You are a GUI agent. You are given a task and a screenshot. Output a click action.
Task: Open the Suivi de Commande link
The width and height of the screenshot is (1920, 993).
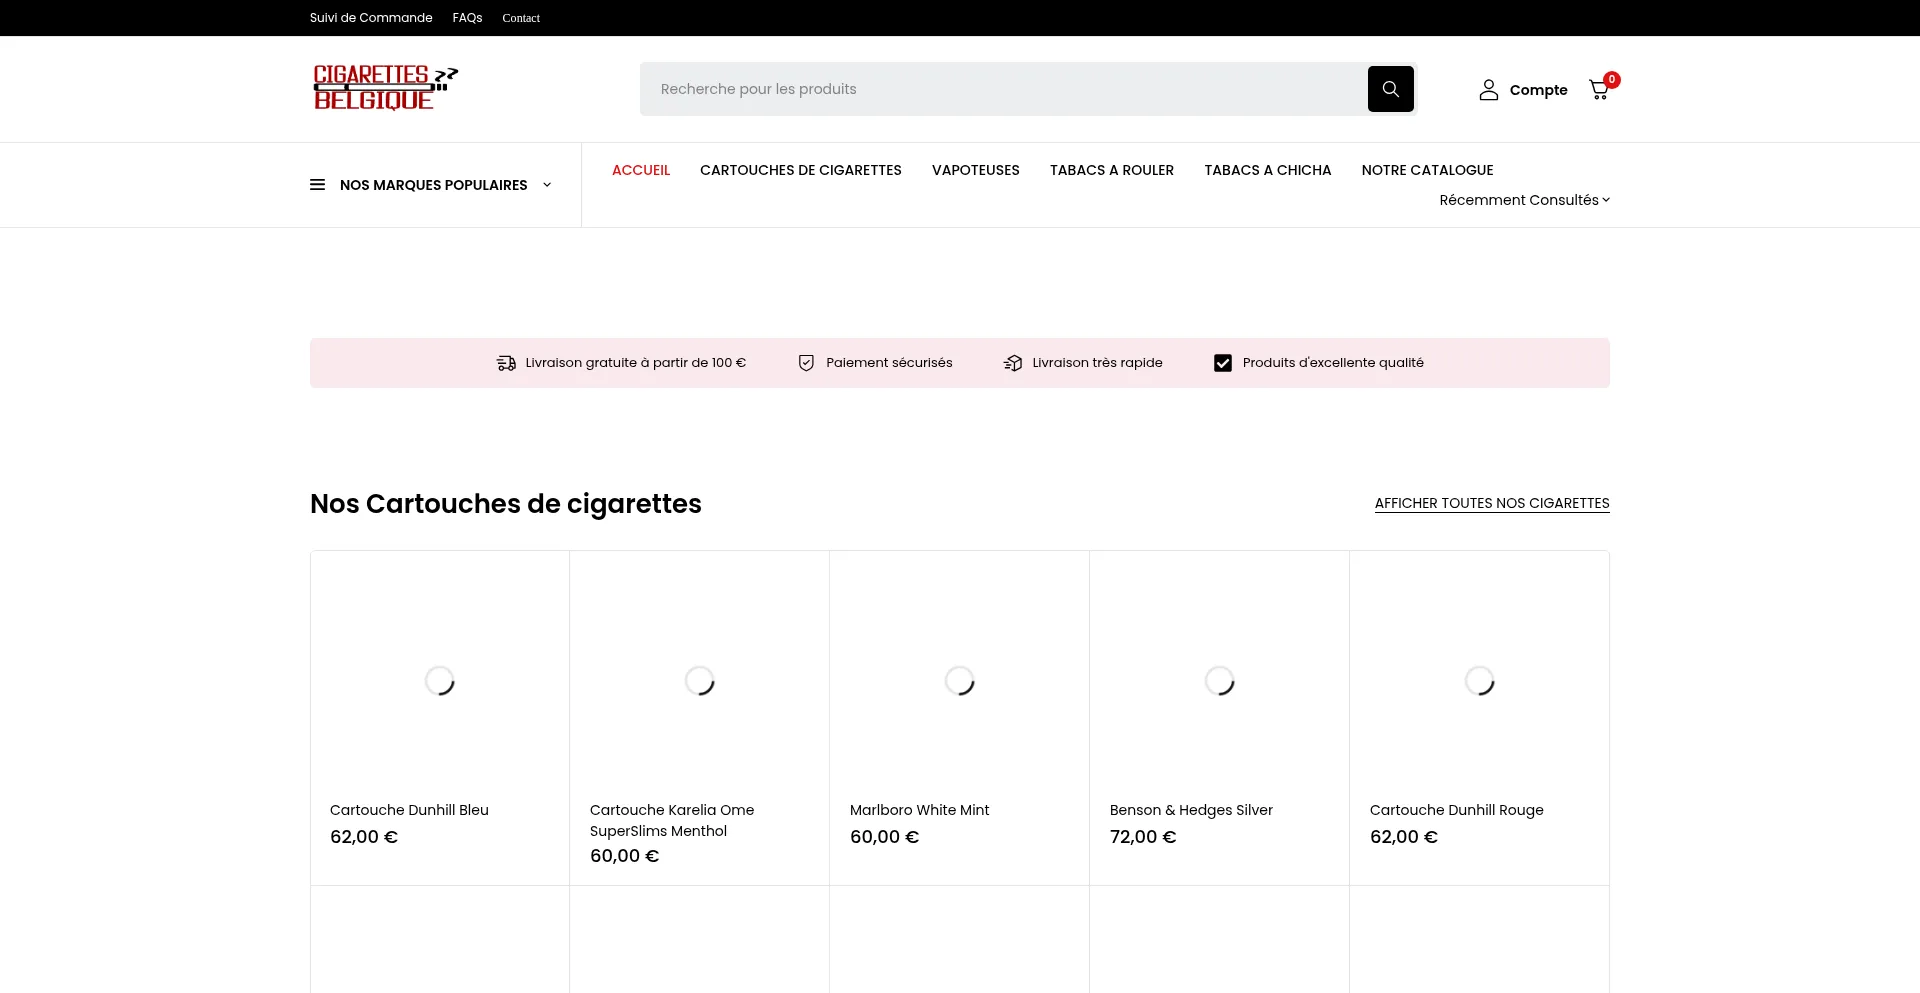click(371, 18)
